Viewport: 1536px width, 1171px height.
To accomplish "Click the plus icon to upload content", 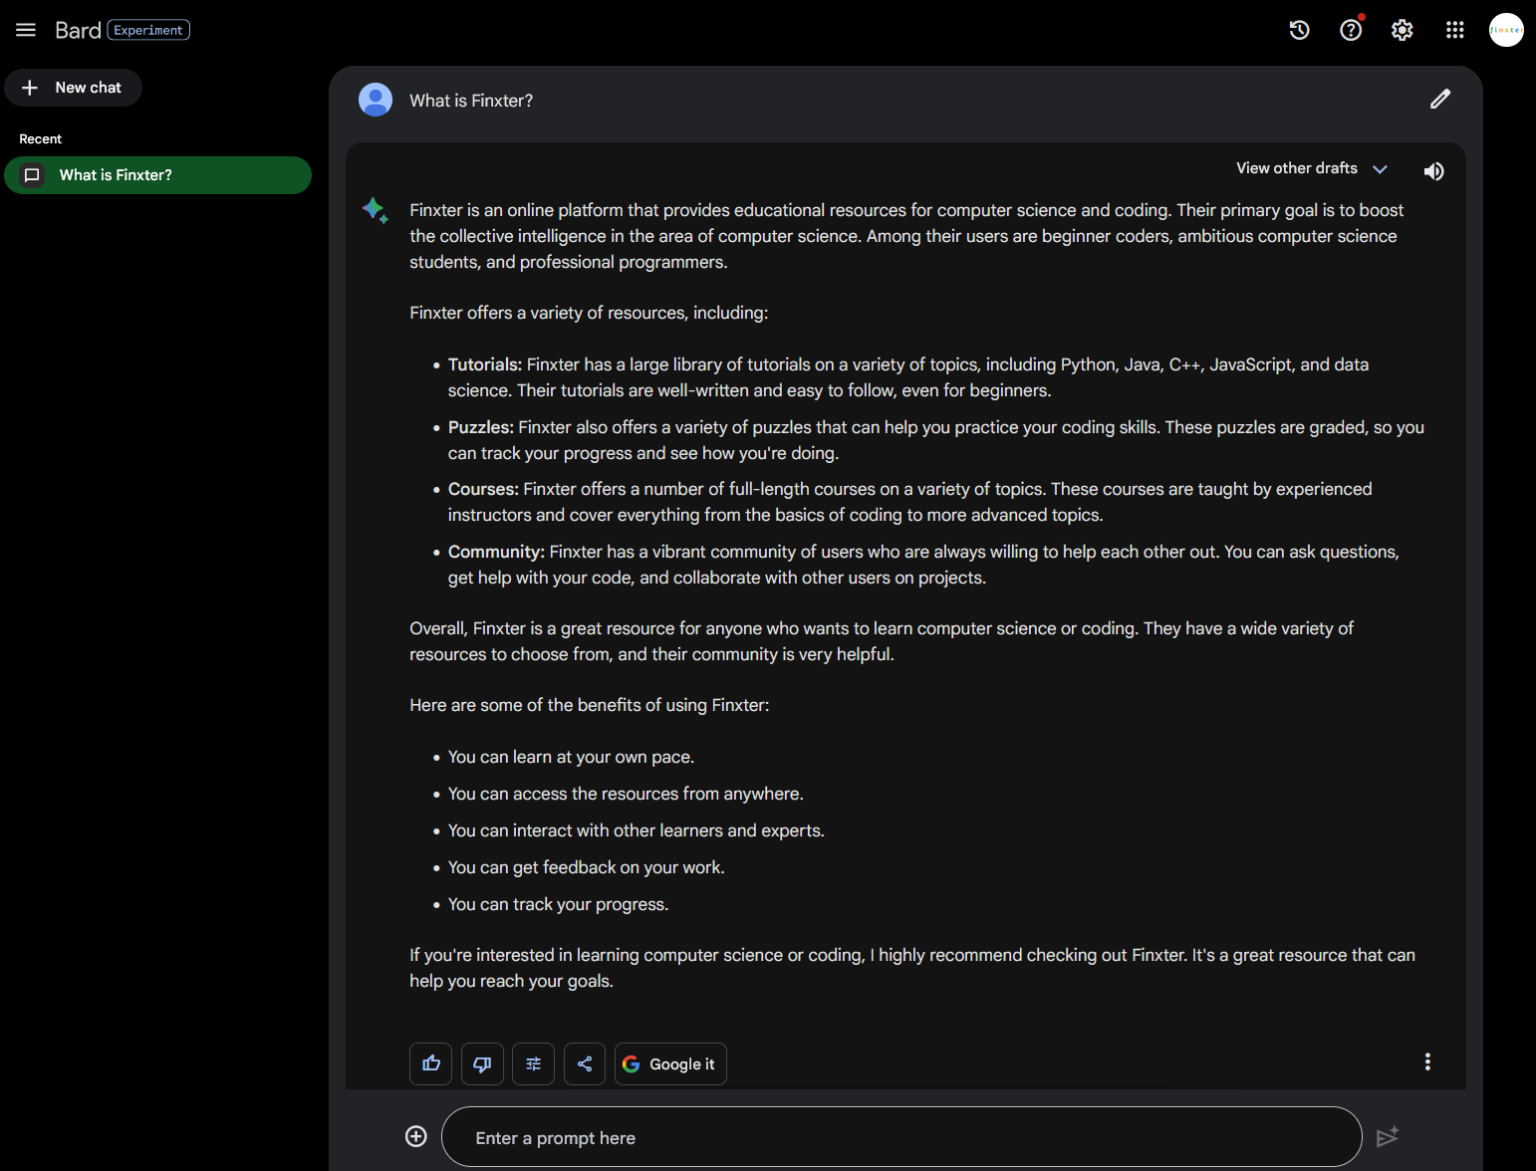I will pos(414,1136).
